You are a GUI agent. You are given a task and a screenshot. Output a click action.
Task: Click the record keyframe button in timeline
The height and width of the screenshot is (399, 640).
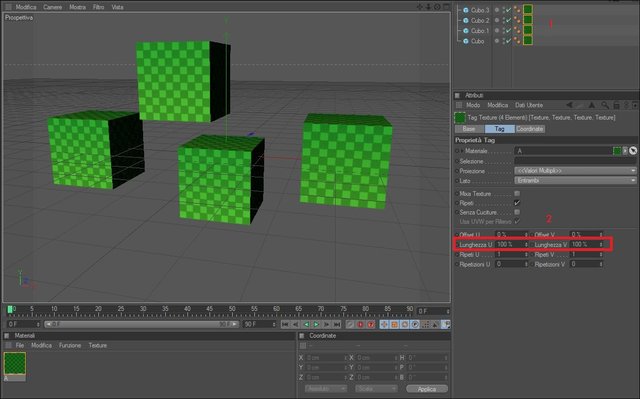tap(360, 324)
